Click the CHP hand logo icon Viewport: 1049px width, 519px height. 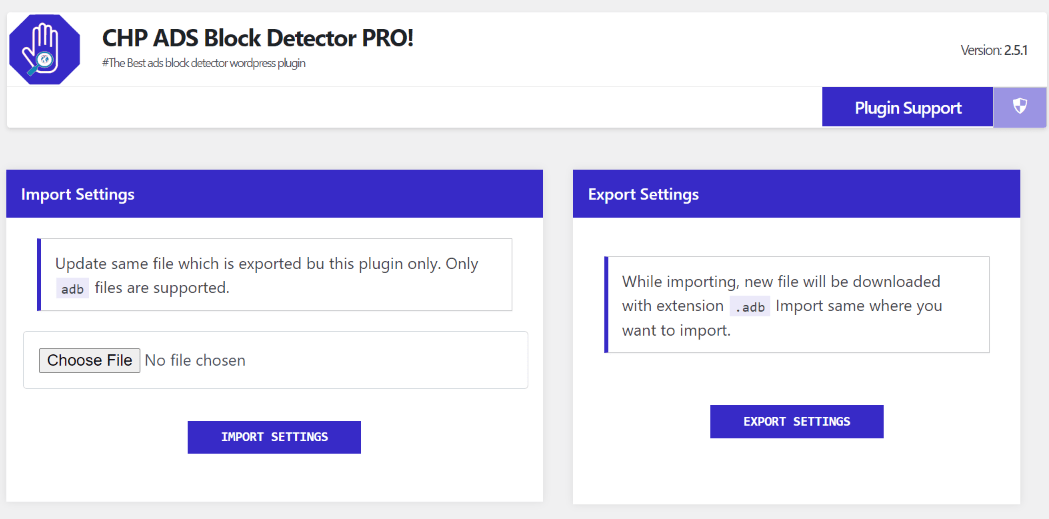click(x=45, y=49)
